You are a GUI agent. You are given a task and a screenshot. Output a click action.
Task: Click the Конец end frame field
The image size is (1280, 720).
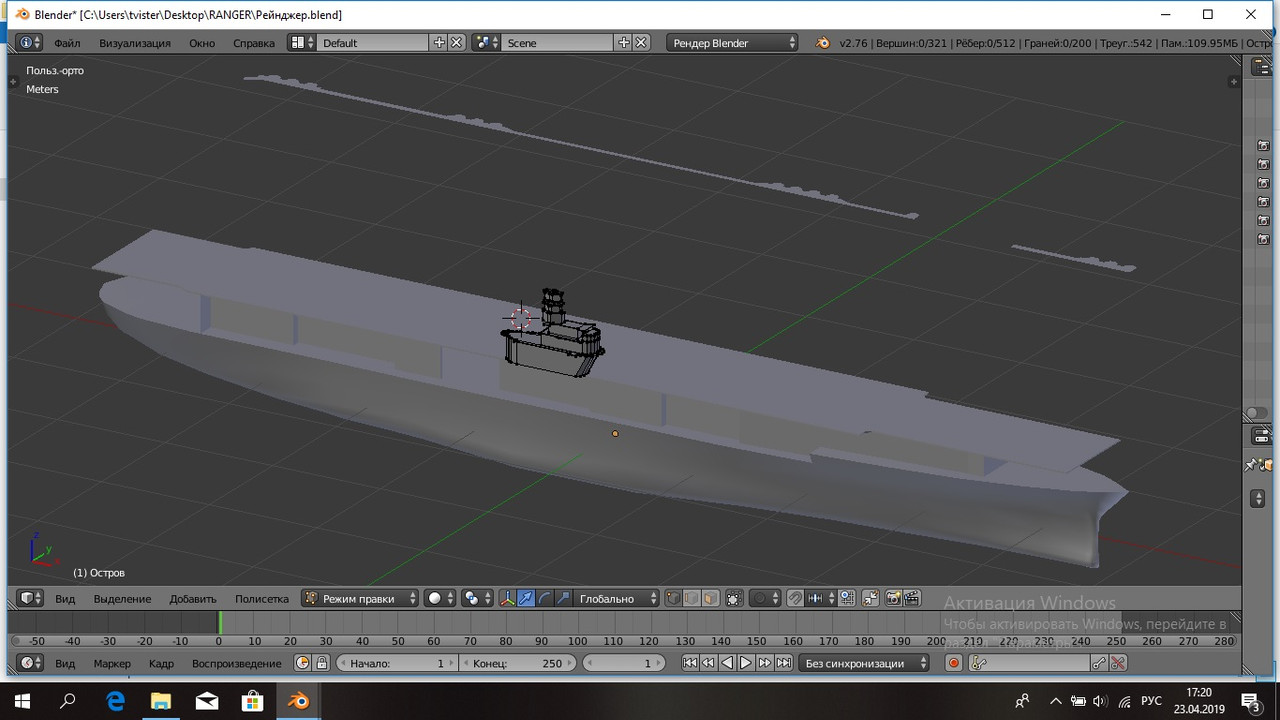pyautogui.click(x=517, y=663)
